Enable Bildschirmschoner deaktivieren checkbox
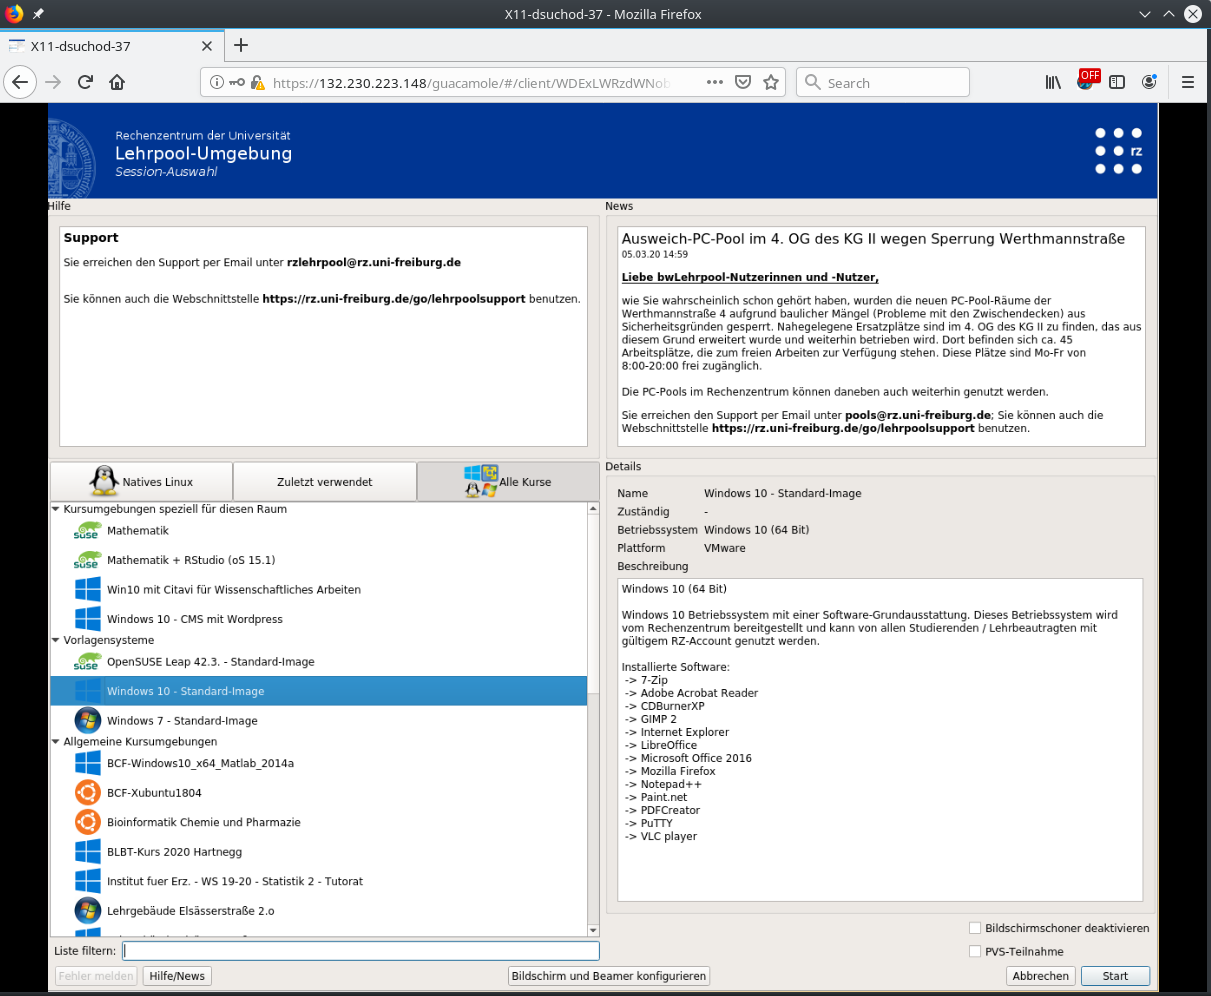 975,928
